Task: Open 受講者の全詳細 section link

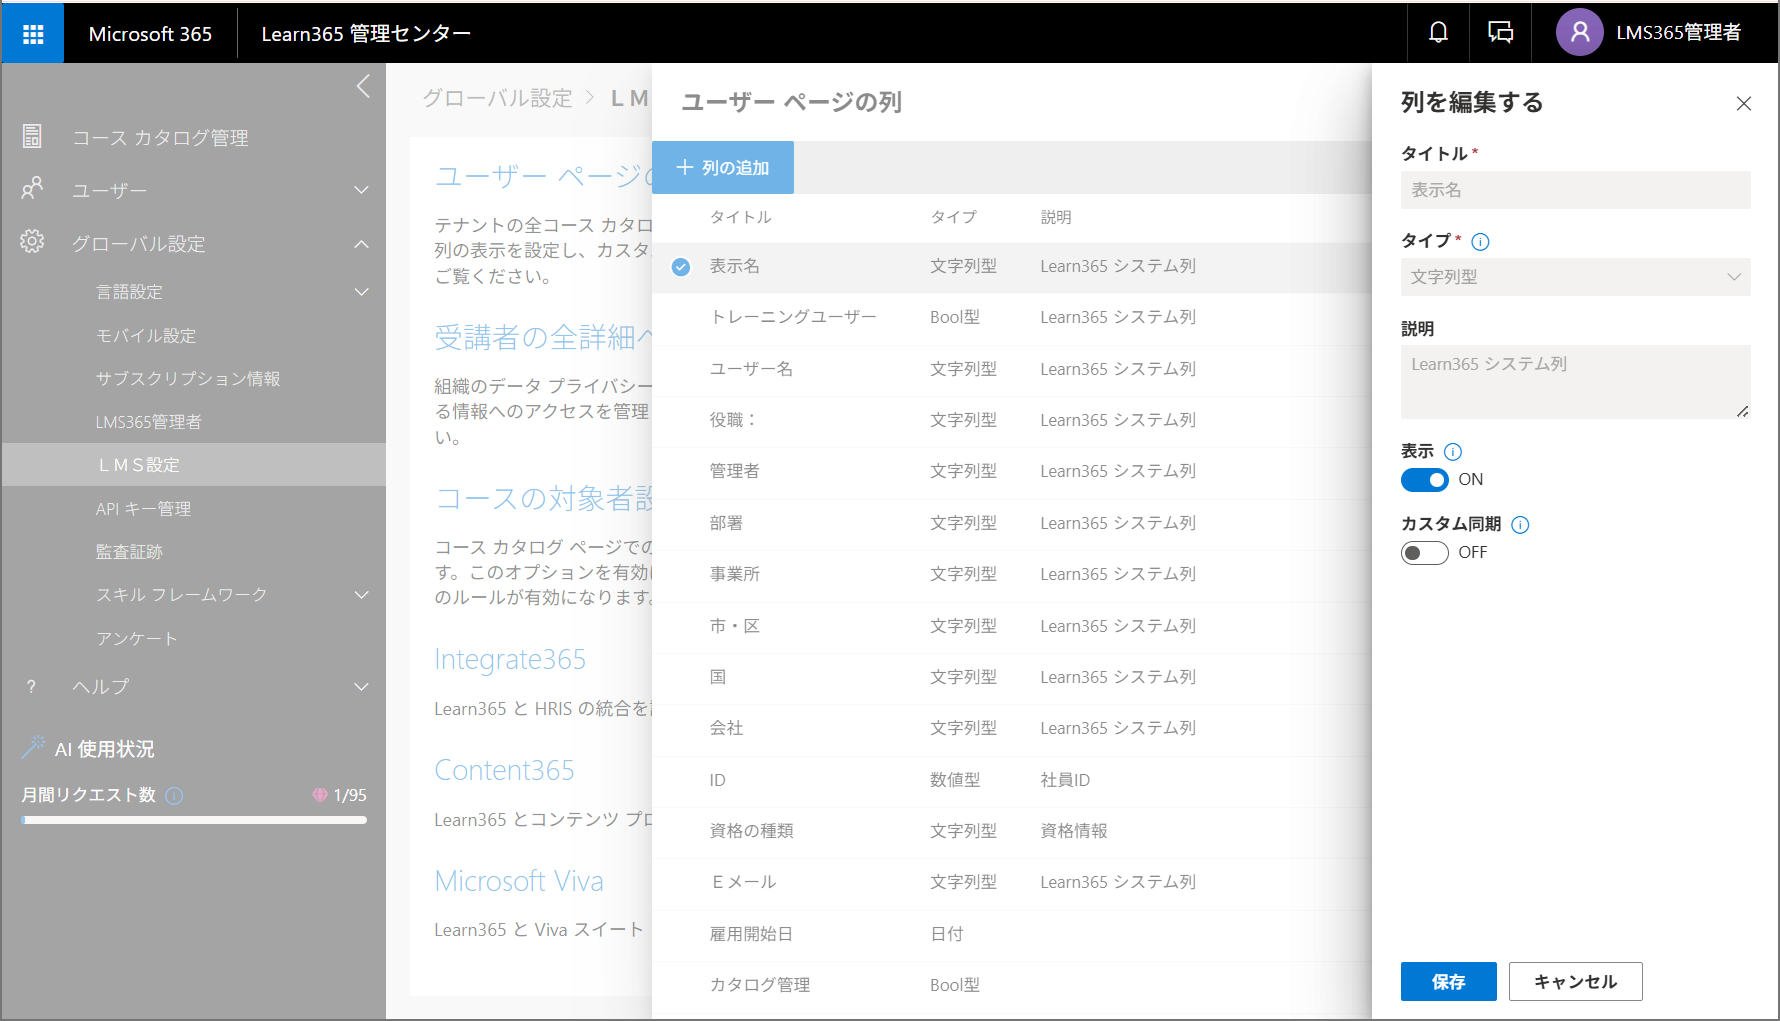Action: point(543,338)
